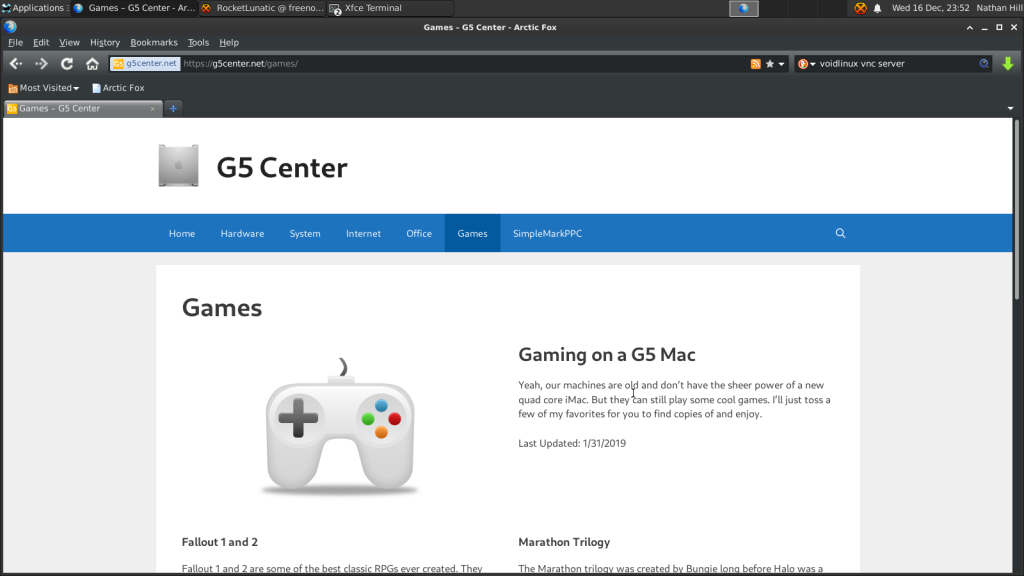Viewport: 1024px width, 576px height.
Task: Select the Games – G5 Center tab
Action: 82,108
